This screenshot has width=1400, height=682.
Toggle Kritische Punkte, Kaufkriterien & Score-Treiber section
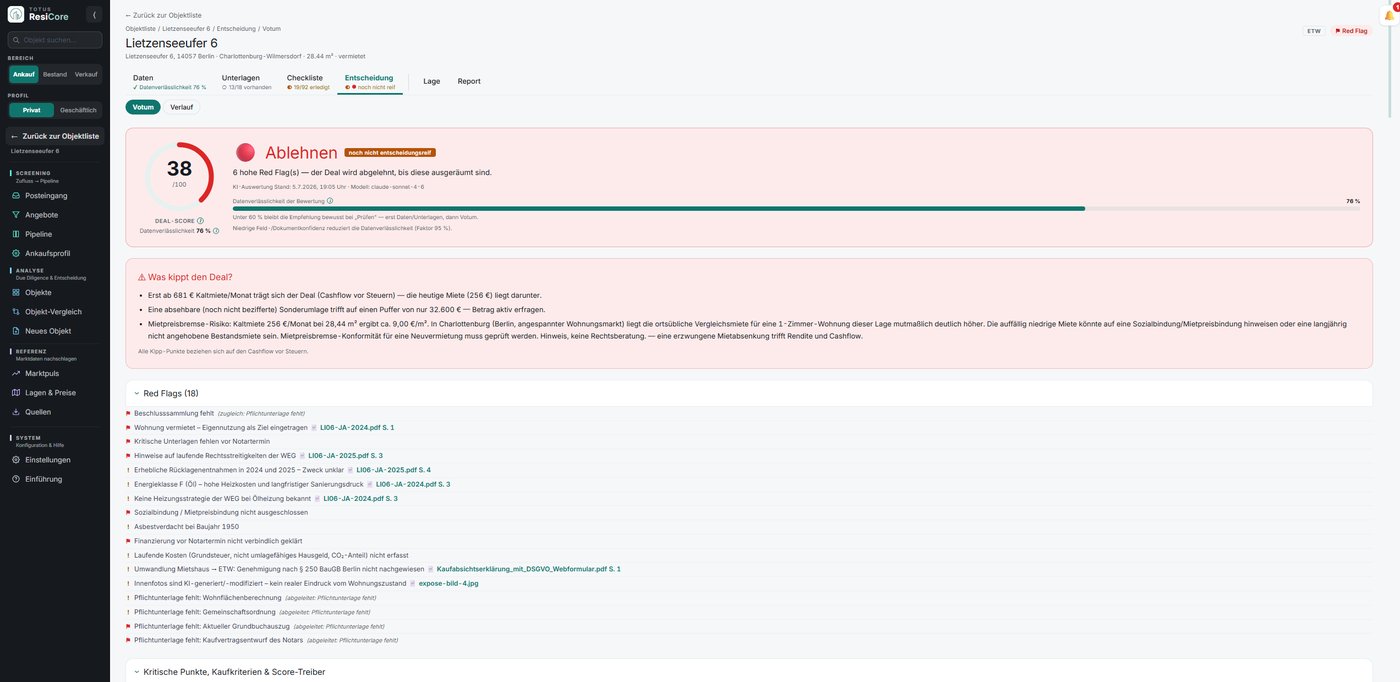click(x=748, y=672)
